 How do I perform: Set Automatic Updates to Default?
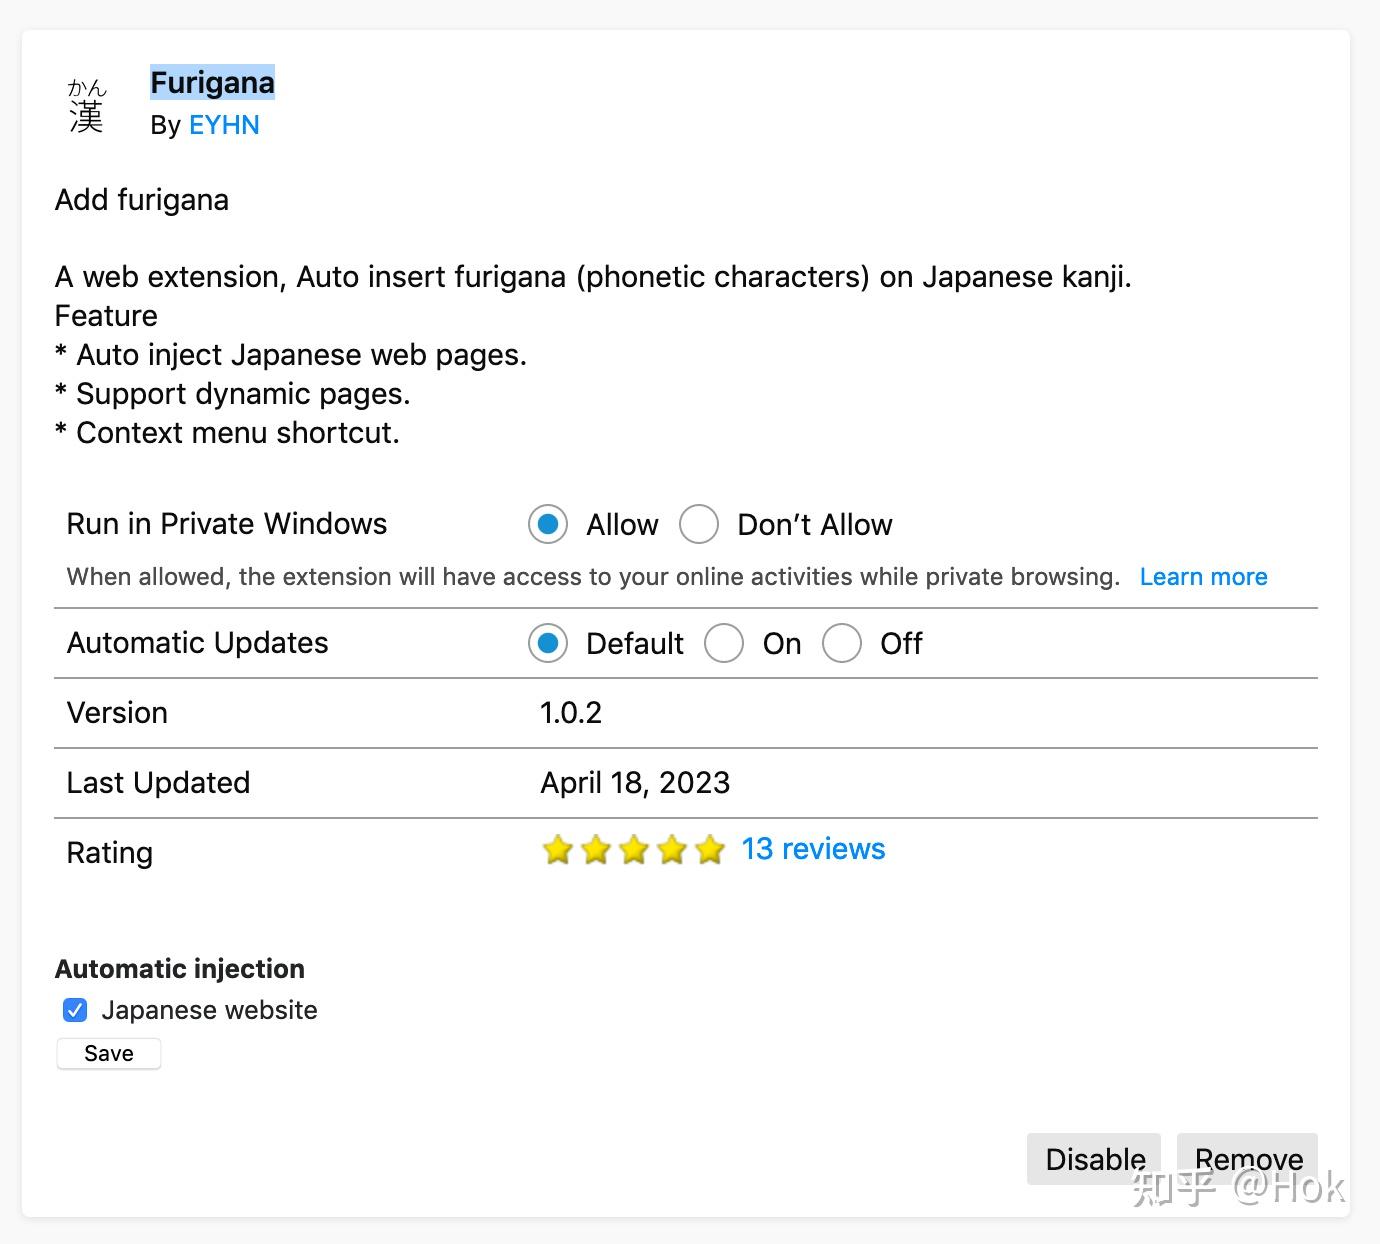coord(548,643)
